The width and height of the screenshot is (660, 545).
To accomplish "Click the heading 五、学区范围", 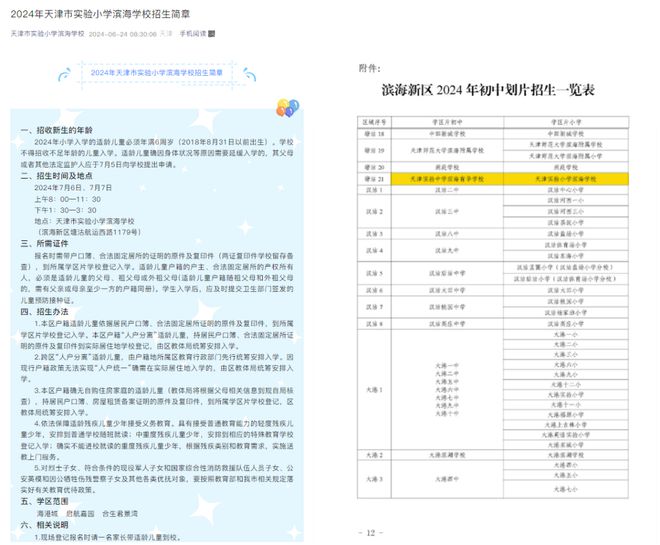I will (x=44, y=501).
